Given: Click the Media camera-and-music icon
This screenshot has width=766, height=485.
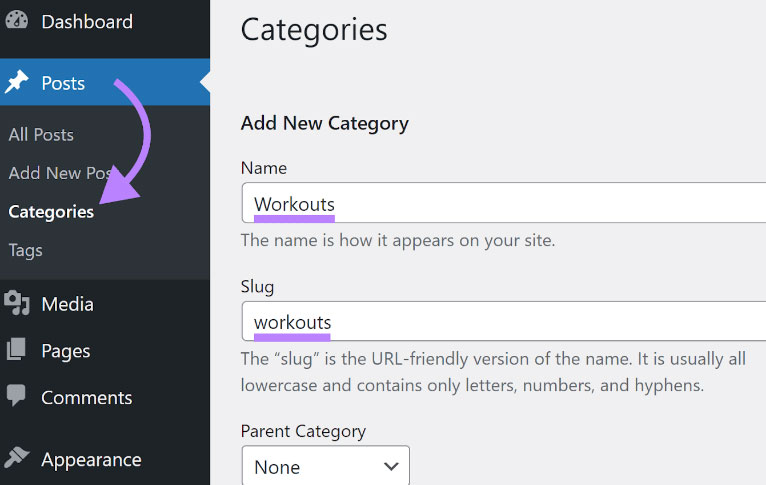Looking at the screenshot, I should coord(17,304).
